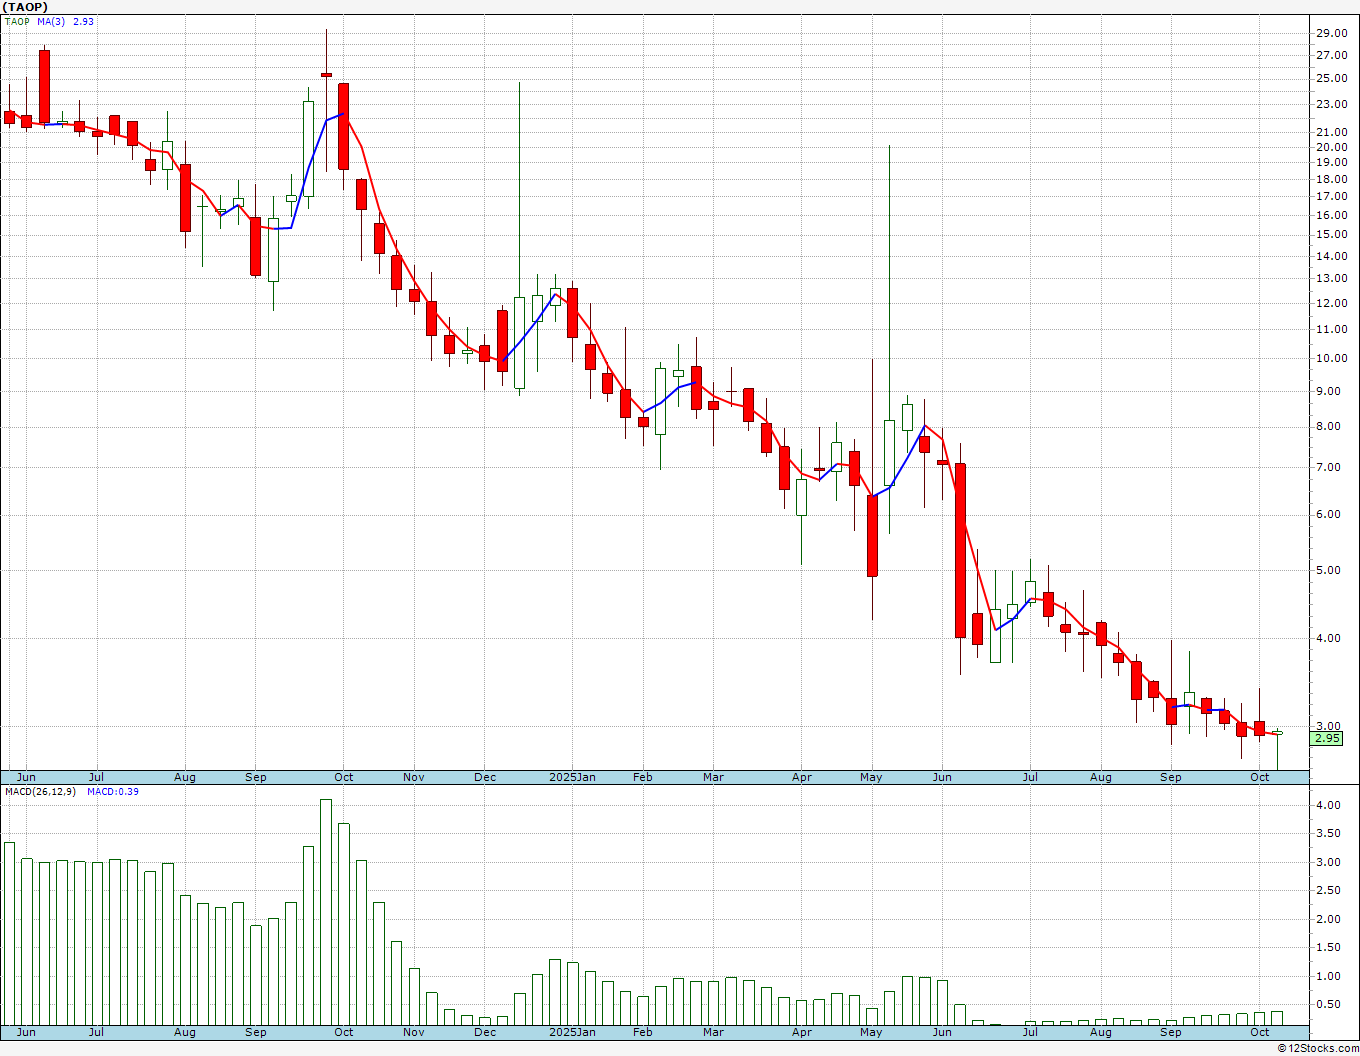Screen dimensions: 1360x1056
Task: Select the 16.00 price axis label
Action: click(1331, 215)
